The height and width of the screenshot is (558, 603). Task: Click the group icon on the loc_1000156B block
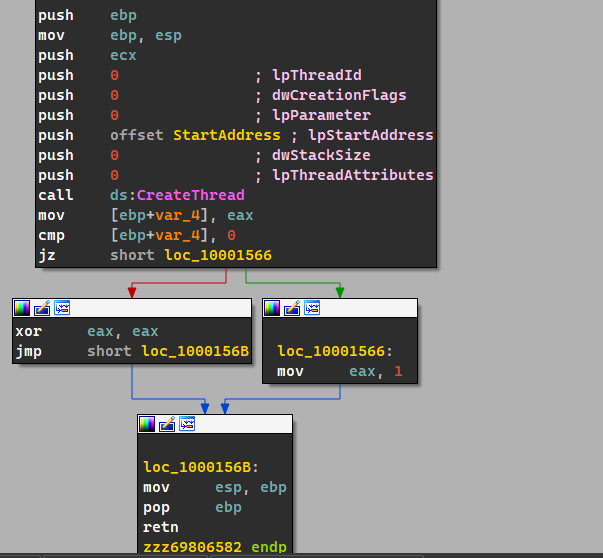[186, 424]
